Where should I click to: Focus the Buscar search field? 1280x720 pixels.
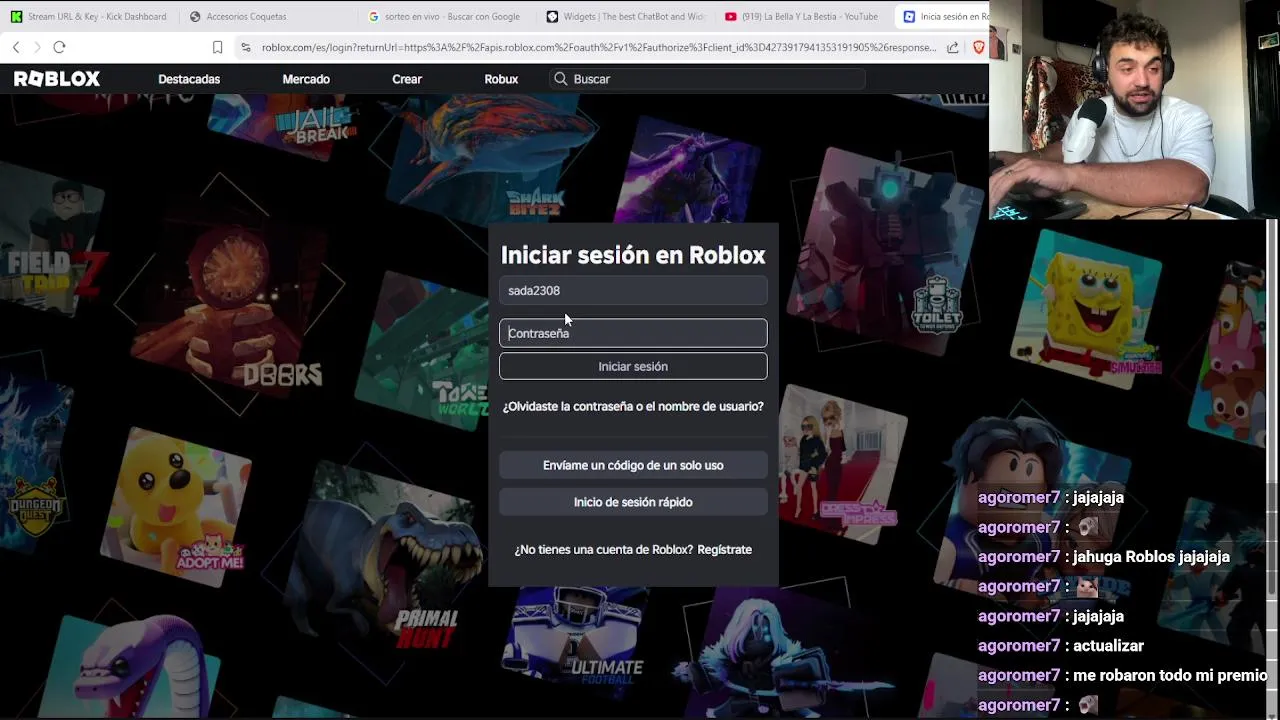coord(708,79)
